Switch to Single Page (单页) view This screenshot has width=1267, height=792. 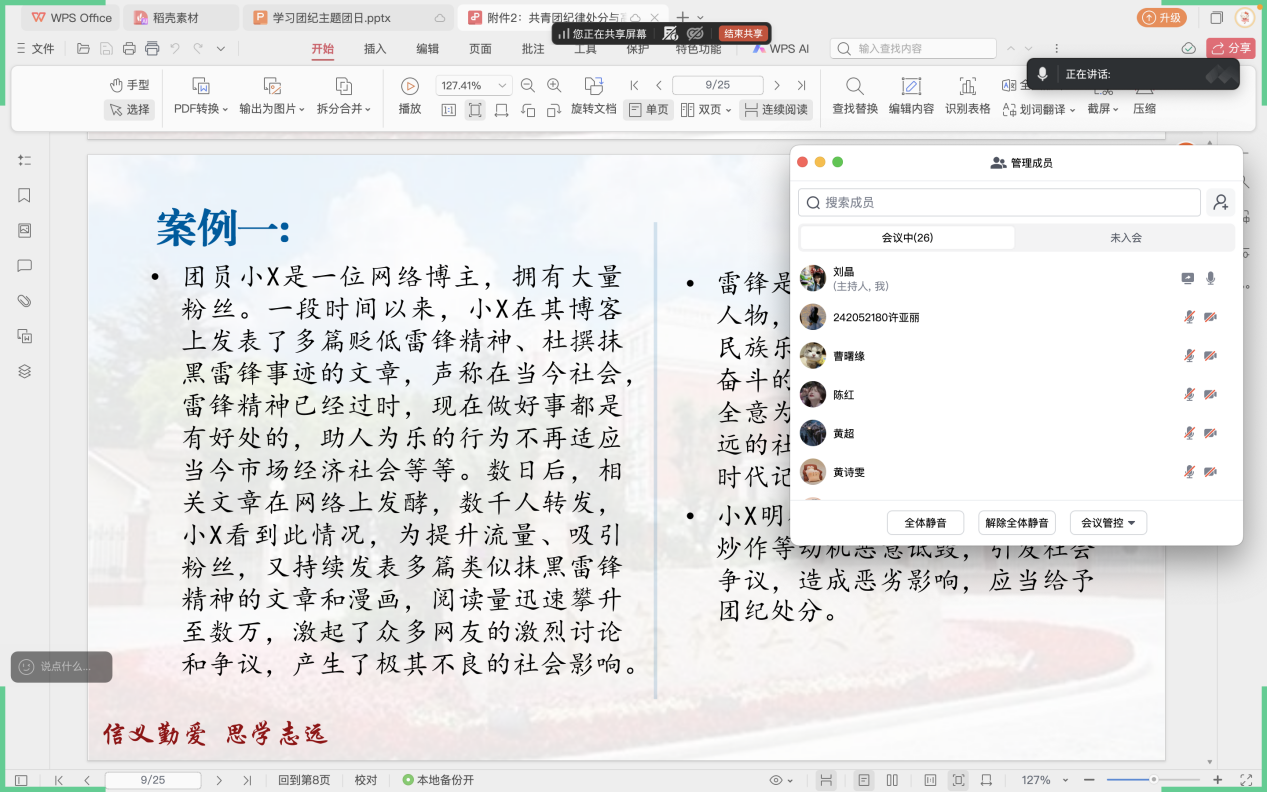click(x=648, y=110)
